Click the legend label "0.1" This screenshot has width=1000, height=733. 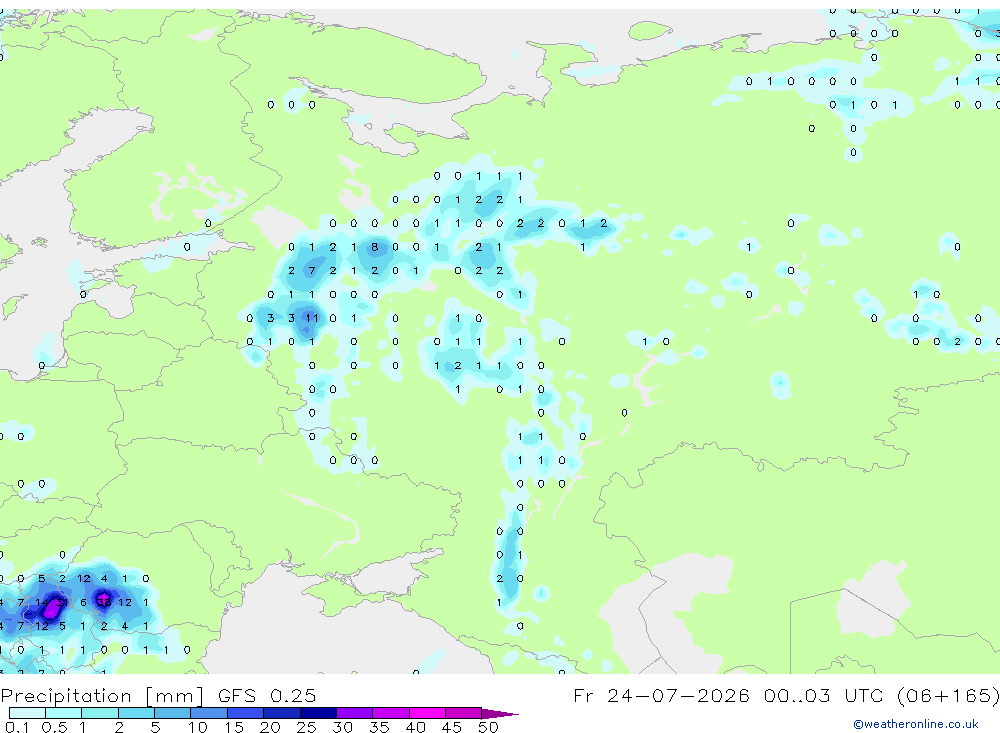click(x=17, y=727)
